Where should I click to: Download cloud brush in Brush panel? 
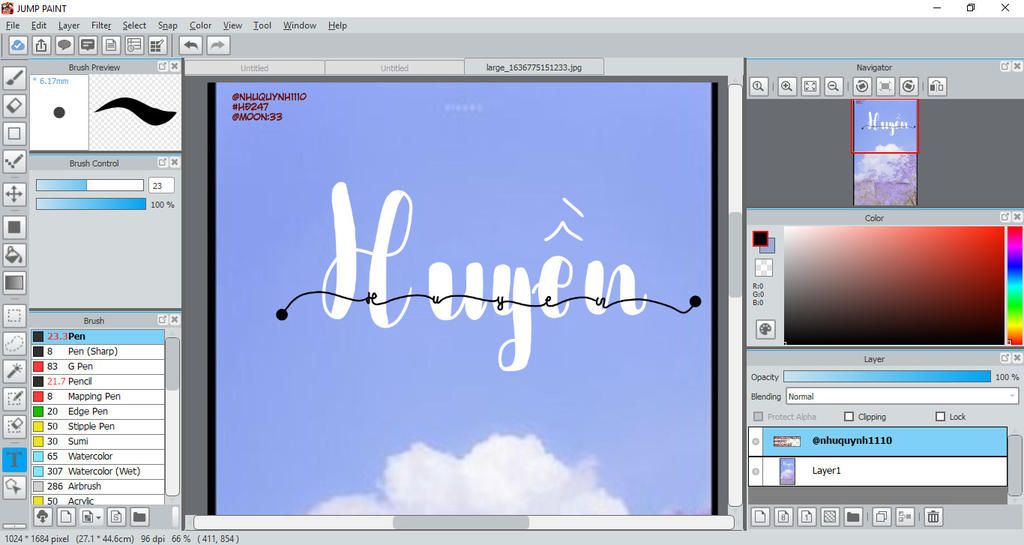point(42,517)
